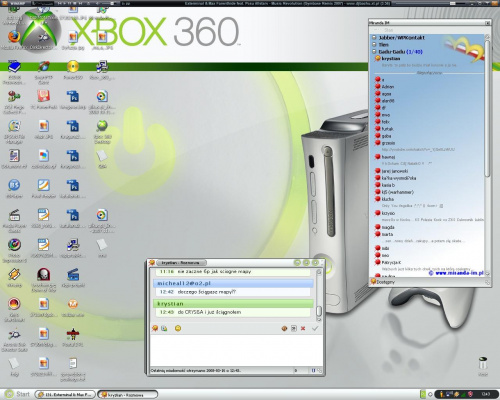Image resolution: width=500 pixels, height=400 pixels.
Task: Launch BSPlayer desktop shortcut
Action: [14, 185]
